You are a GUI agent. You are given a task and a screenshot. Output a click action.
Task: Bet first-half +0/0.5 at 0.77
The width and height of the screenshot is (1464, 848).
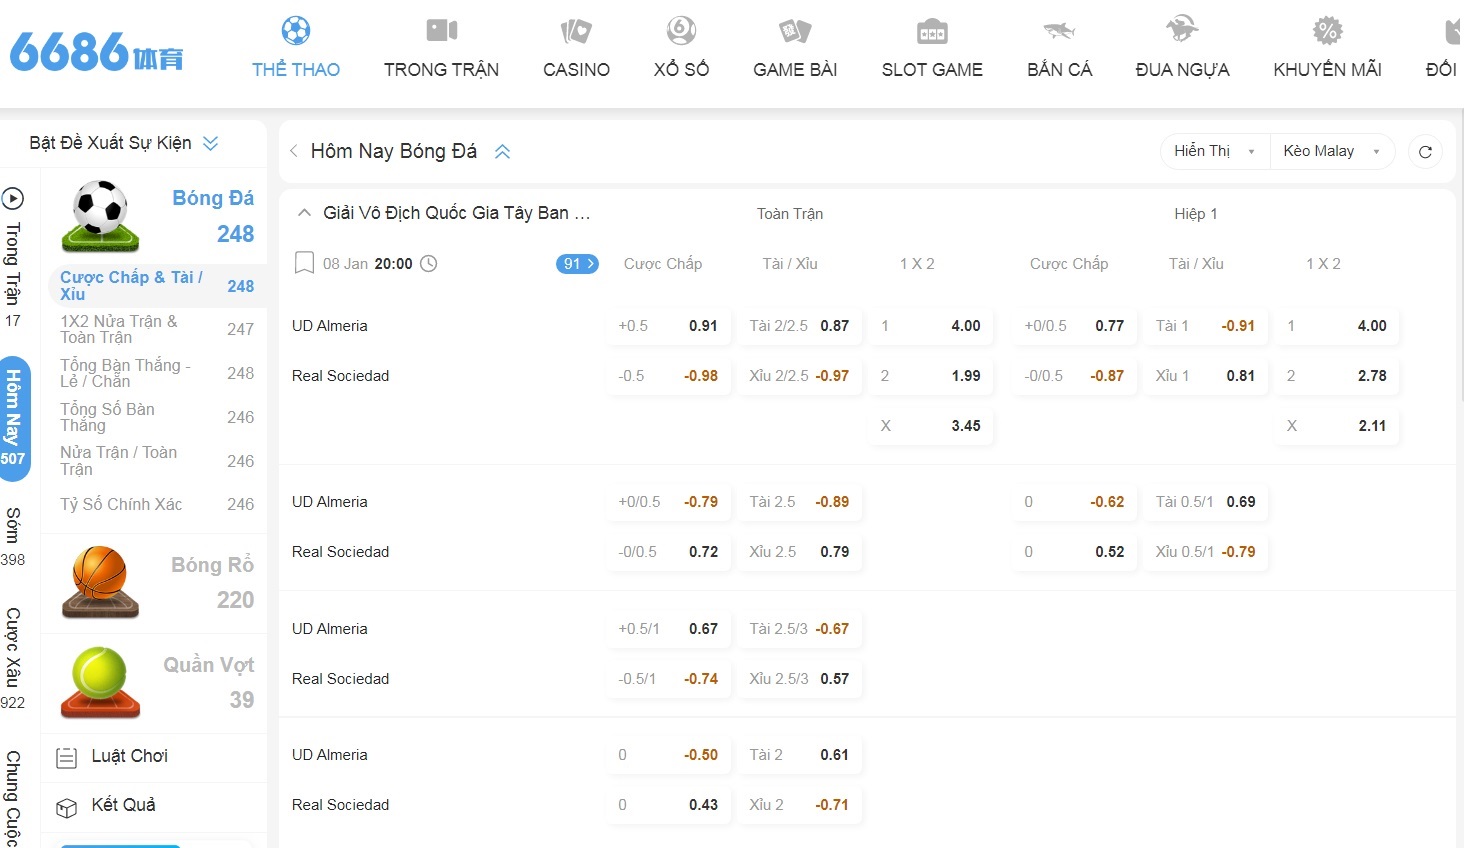click(x=1075, y=326)
